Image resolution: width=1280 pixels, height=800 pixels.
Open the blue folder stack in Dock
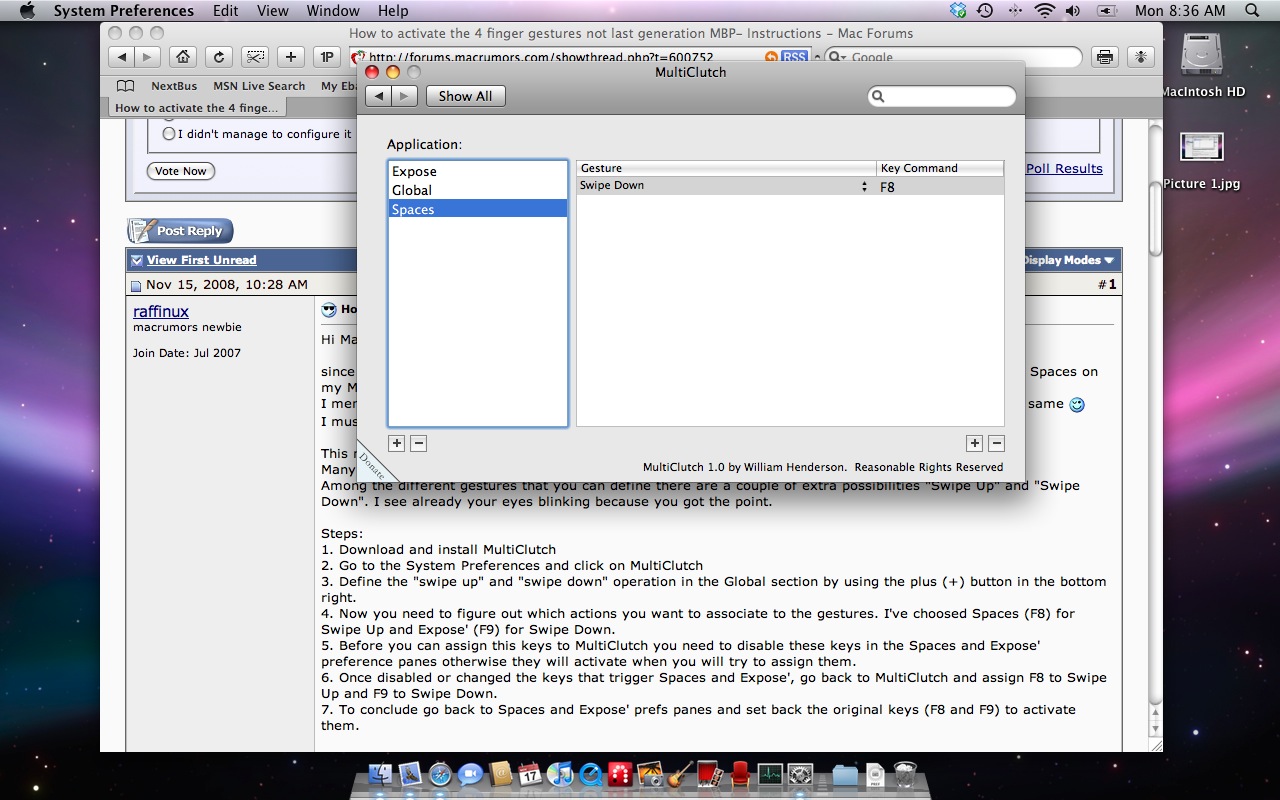[845, 774]
